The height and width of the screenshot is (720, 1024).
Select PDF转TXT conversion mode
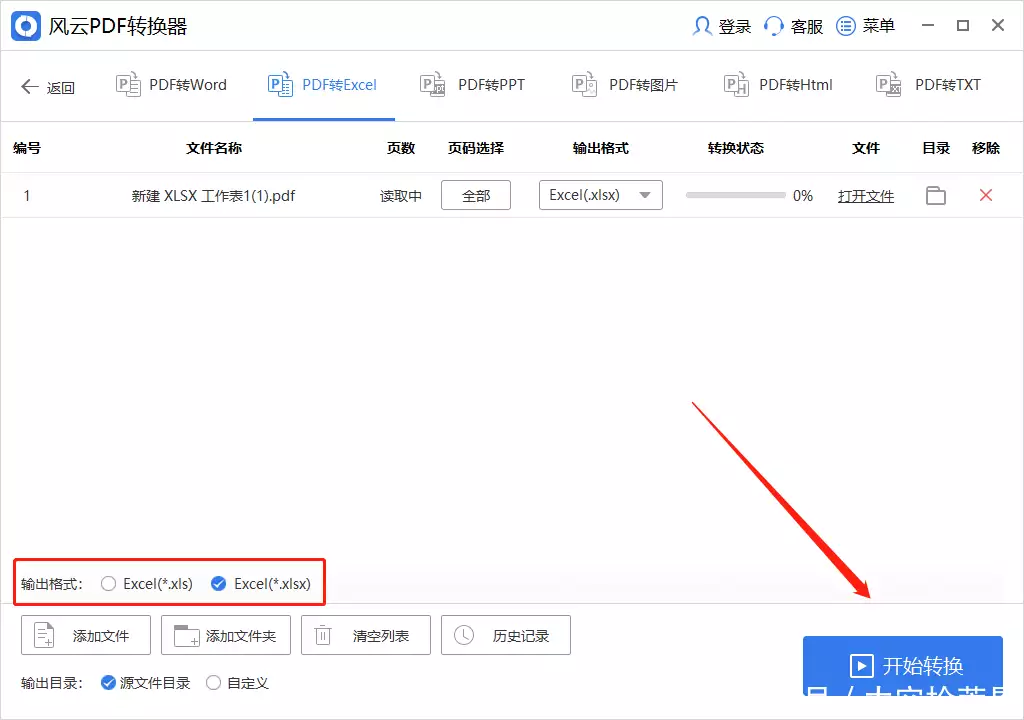[x=929, y=85]
